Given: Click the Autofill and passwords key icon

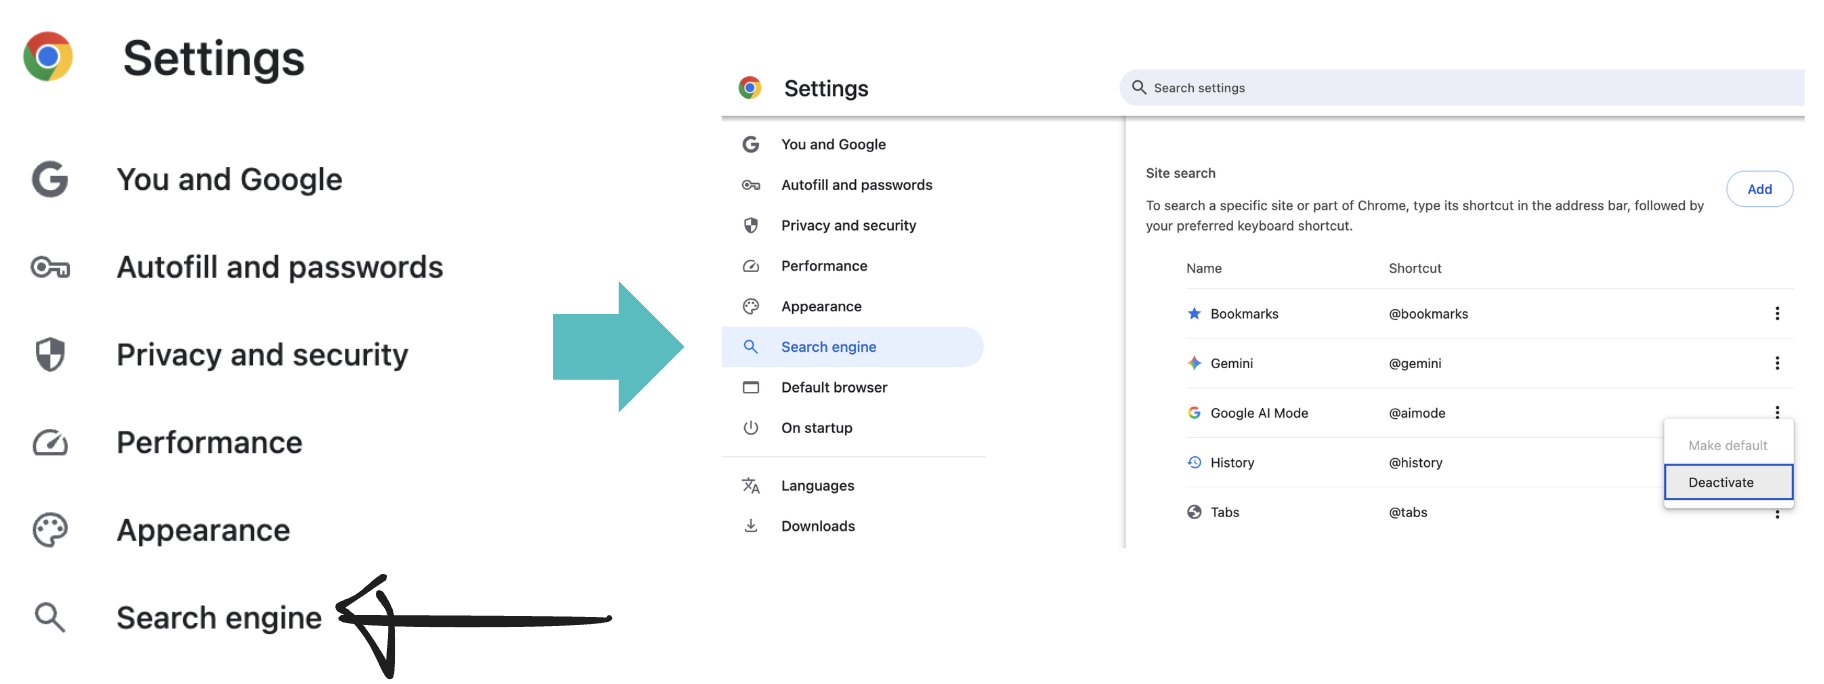Looking at the screenshot, I should (x=750, y=185).
